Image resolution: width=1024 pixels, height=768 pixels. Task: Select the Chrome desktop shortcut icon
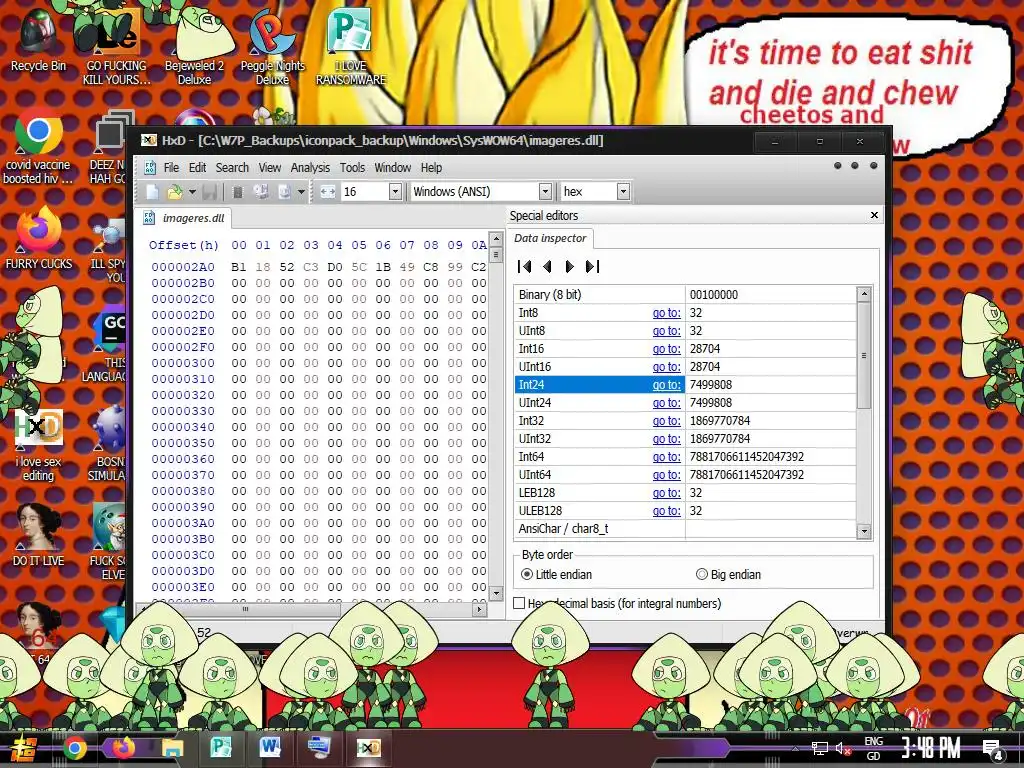pos(38,147)
